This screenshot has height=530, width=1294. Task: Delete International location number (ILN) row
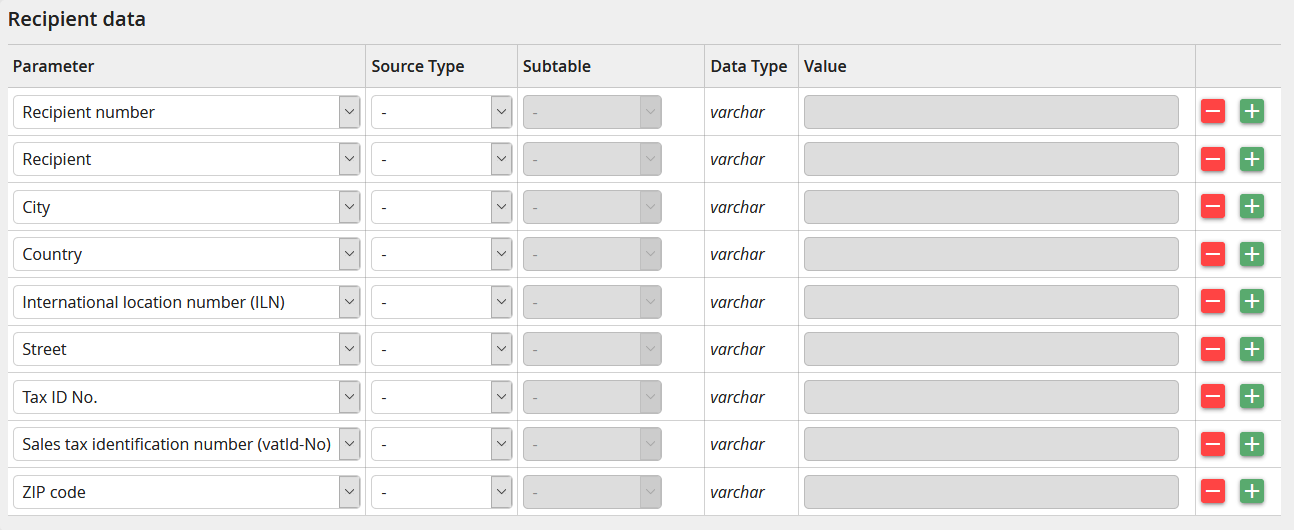[x=1213, y=301]
